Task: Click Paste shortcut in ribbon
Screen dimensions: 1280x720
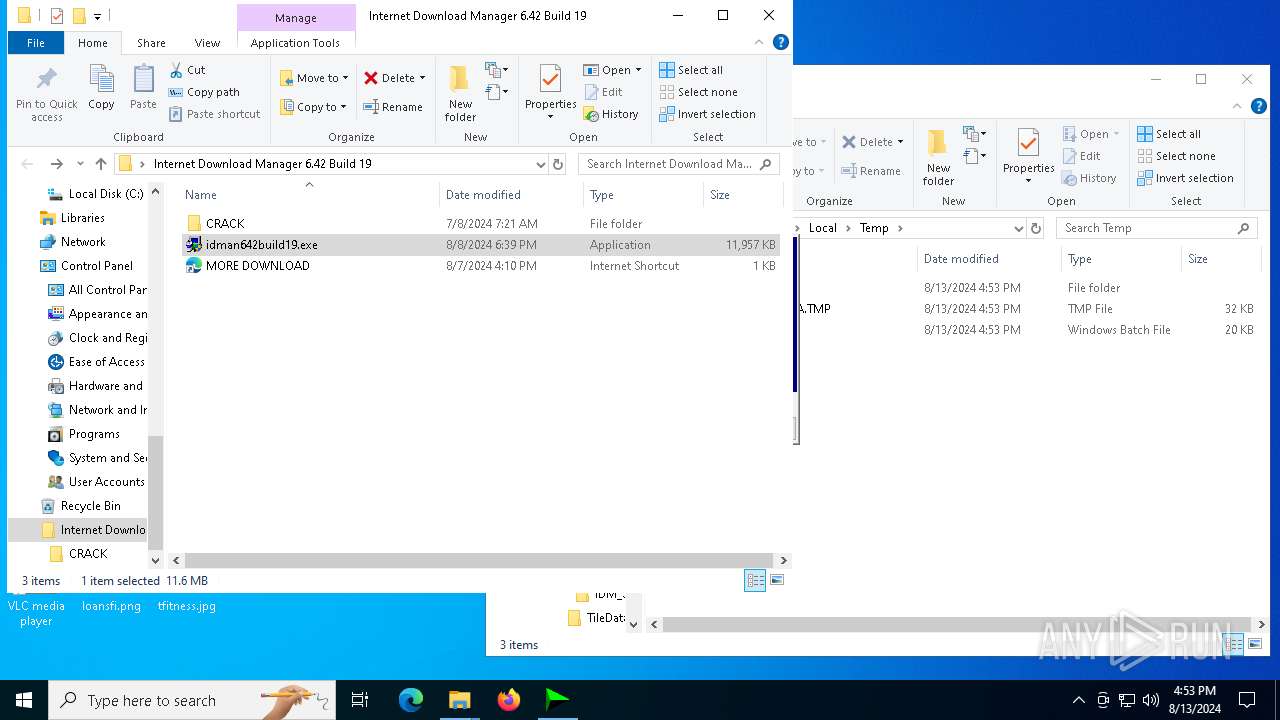Action: click(x=214, y=114)
